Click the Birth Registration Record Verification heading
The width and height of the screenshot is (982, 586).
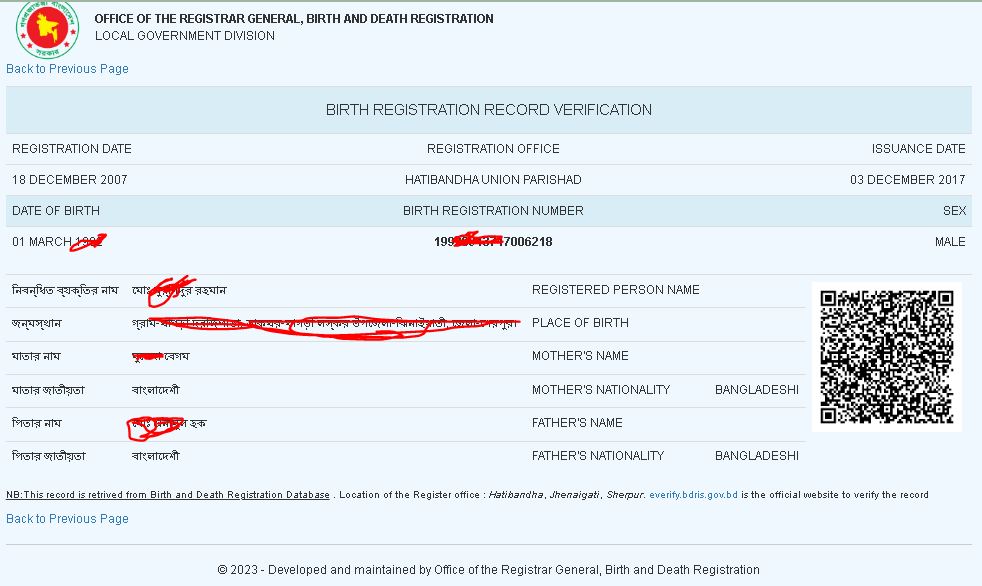point(488,110)
